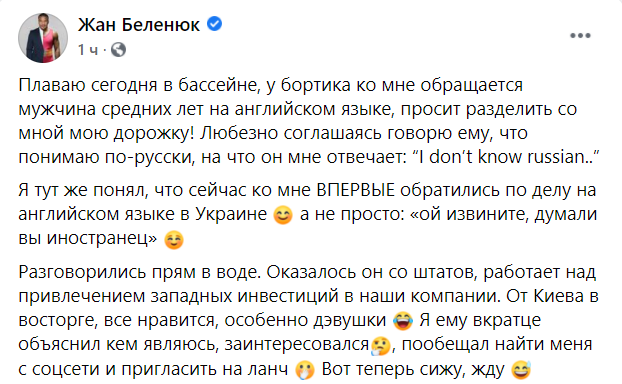Click the relieved emoji after "иностранец»"
This screenshot has height=384, width=622.
[174, 240]
